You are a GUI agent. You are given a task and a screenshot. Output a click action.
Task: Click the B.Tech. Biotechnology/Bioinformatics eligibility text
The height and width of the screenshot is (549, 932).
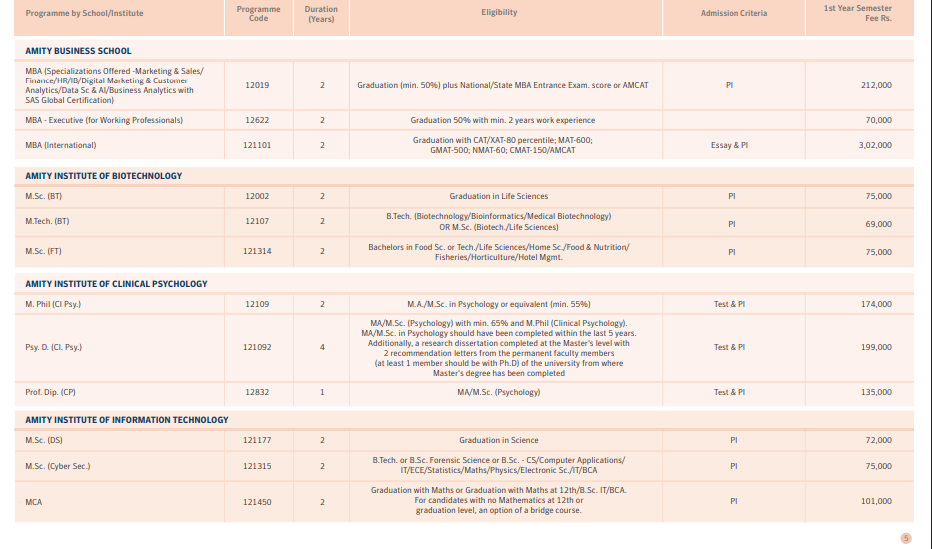(499, 222)
